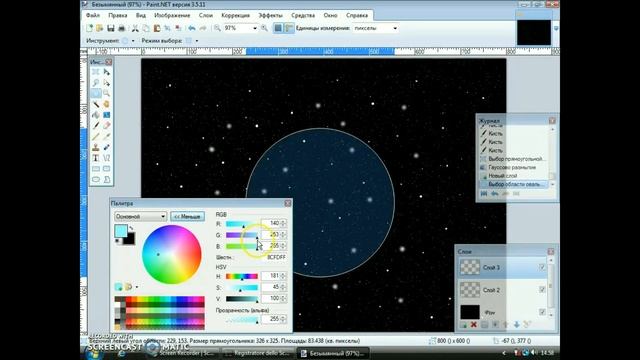Open Слои menu

tap(206, 16)
